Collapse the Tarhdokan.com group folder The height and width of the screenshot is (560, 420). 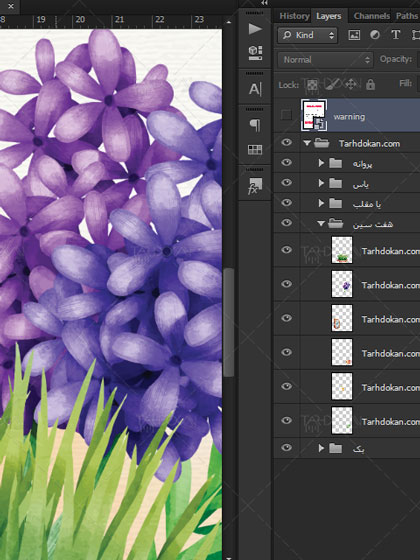click(307, 143)
